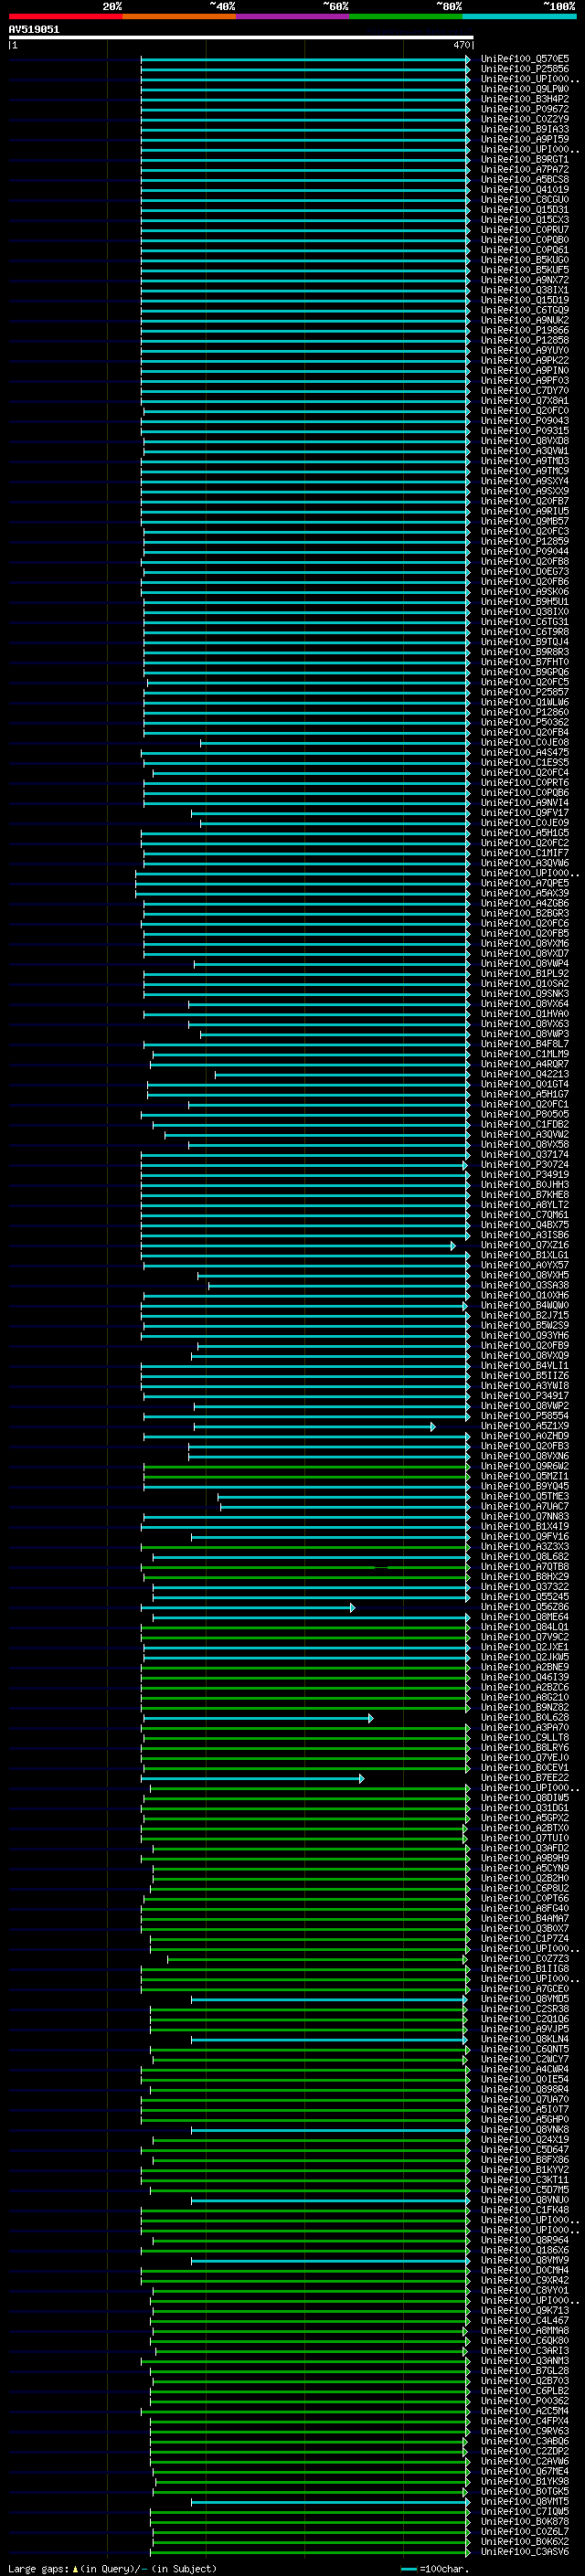585x2576 pixels.
Task: Open hit UniRef100_P09672
Action: coord(525,109)
